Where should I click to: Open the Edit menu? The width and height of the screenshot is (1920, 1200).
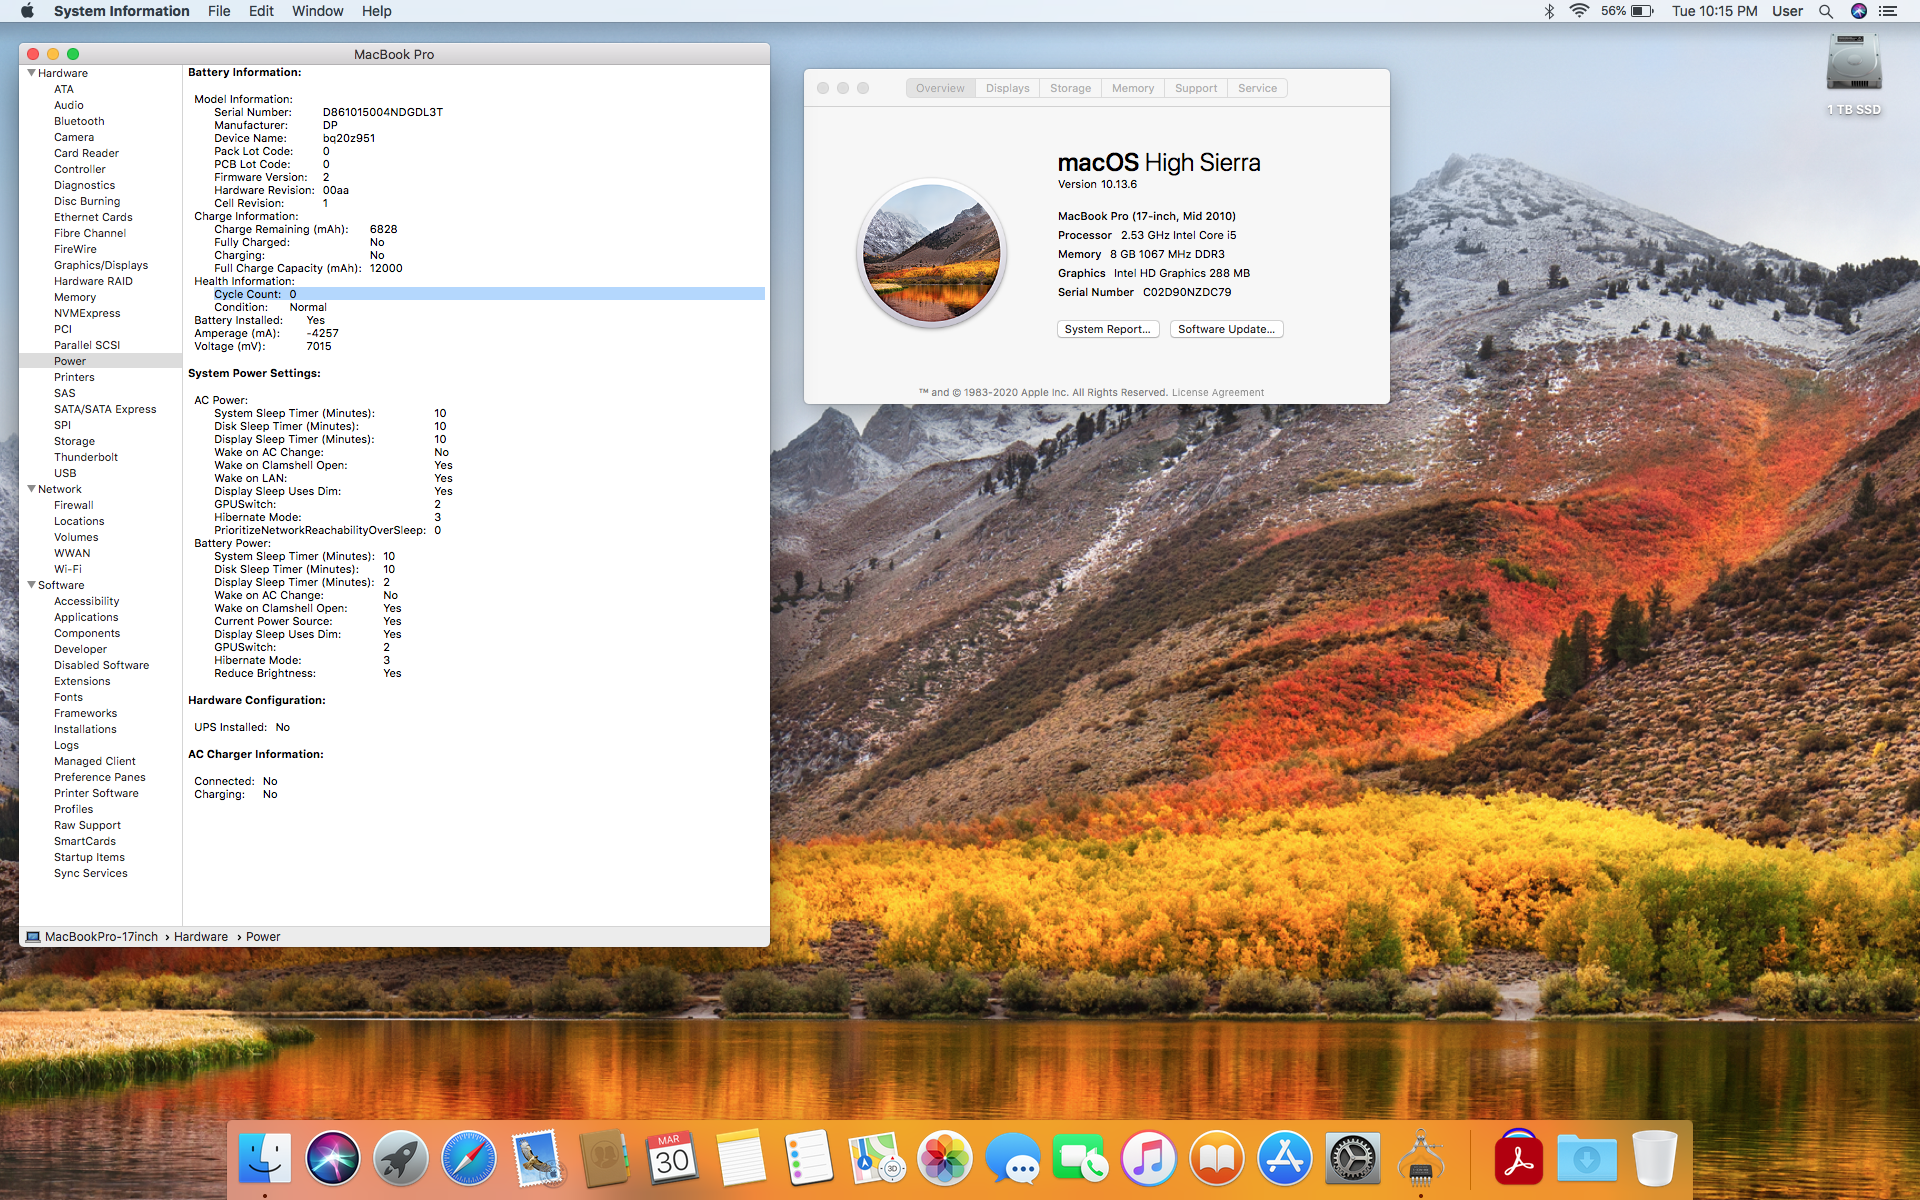[x=261, y=11]
